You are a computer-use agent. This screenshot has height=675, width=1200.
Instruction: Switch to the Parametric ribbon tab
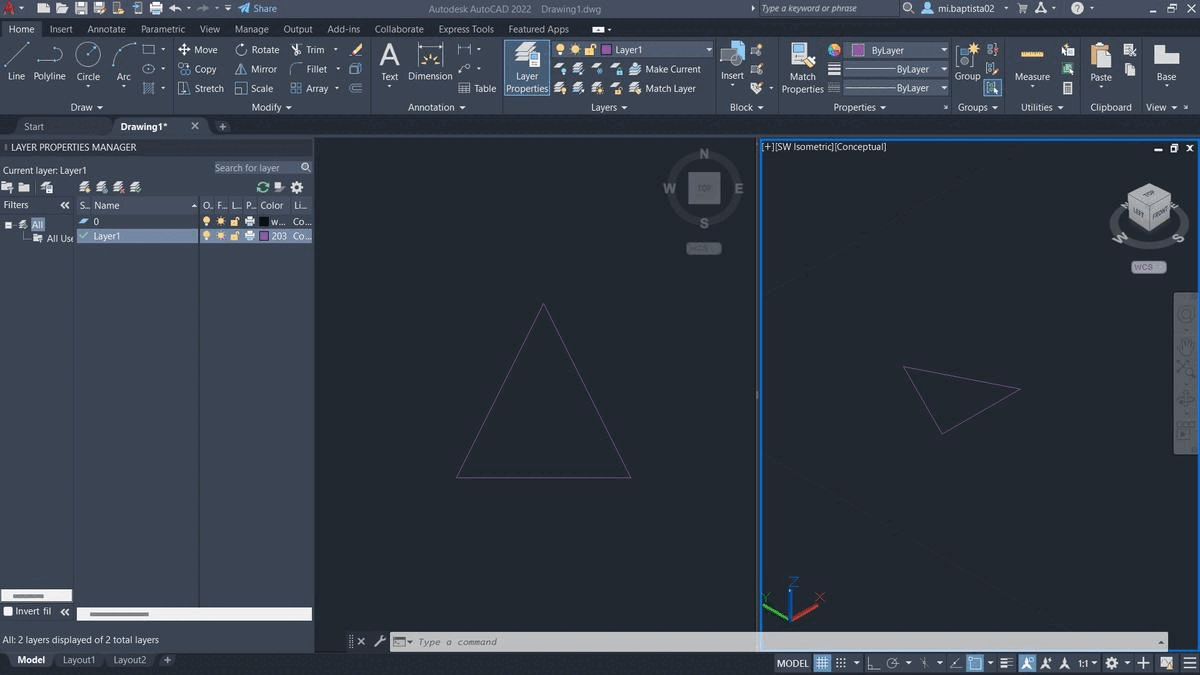pyautogui.click(x=163, y=29)
